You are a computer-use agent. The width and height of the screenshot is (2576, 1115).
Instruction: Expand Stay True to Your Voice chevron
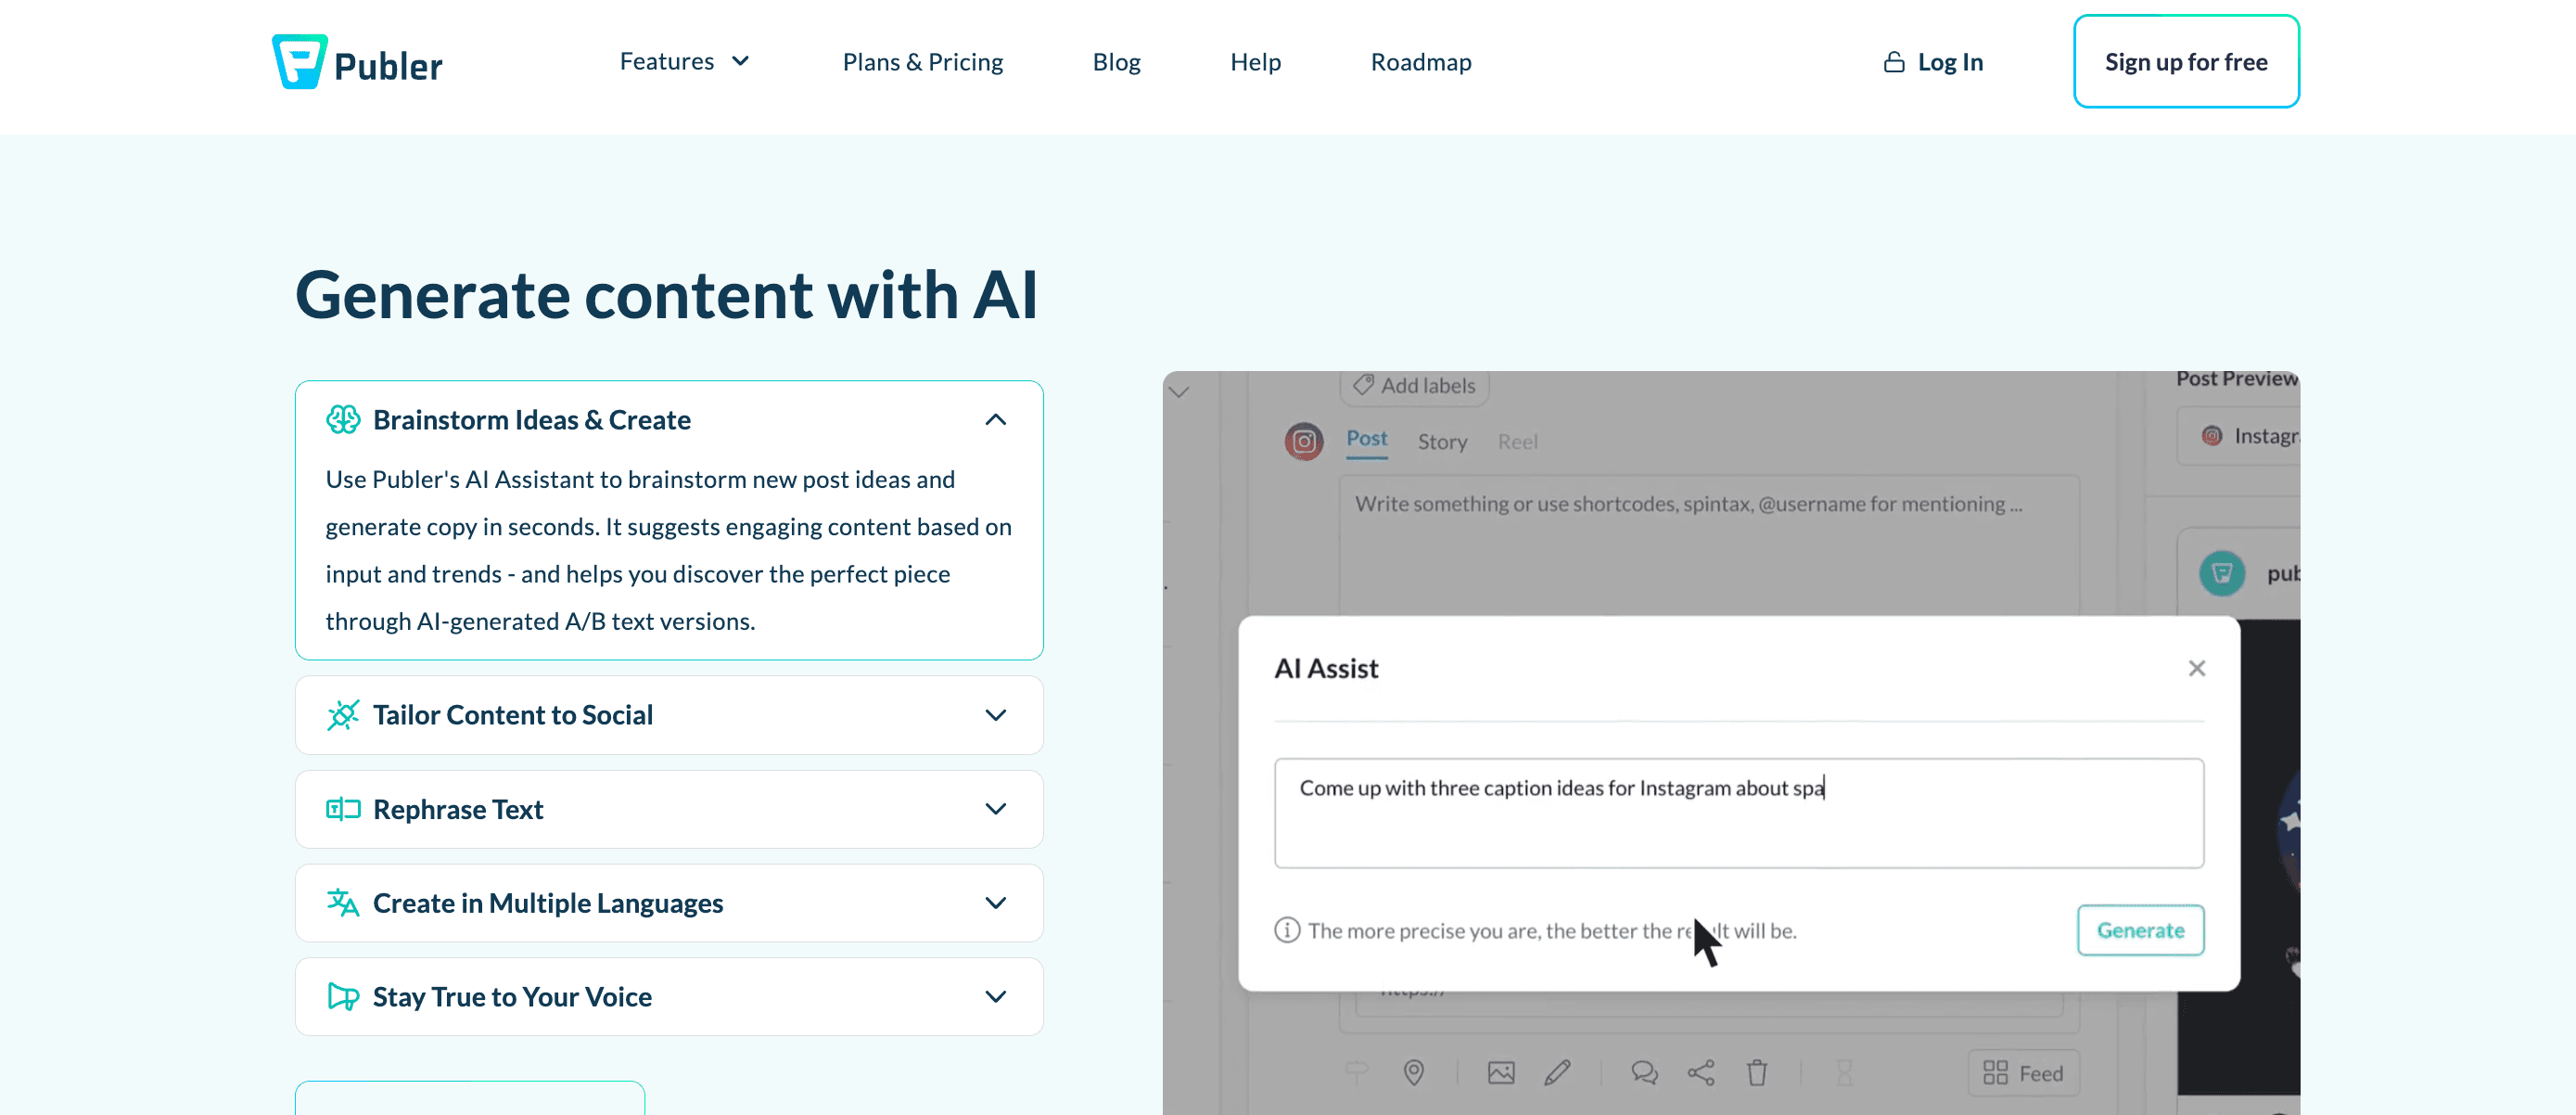(x=995, y=997)
